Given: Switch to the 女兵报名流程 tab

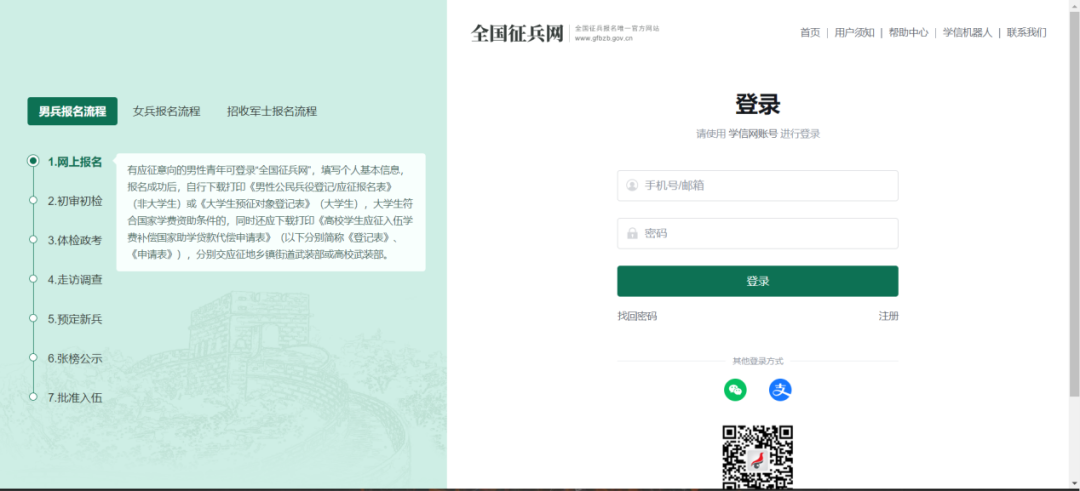Looking at the screenshot, I should coord(167,111).
